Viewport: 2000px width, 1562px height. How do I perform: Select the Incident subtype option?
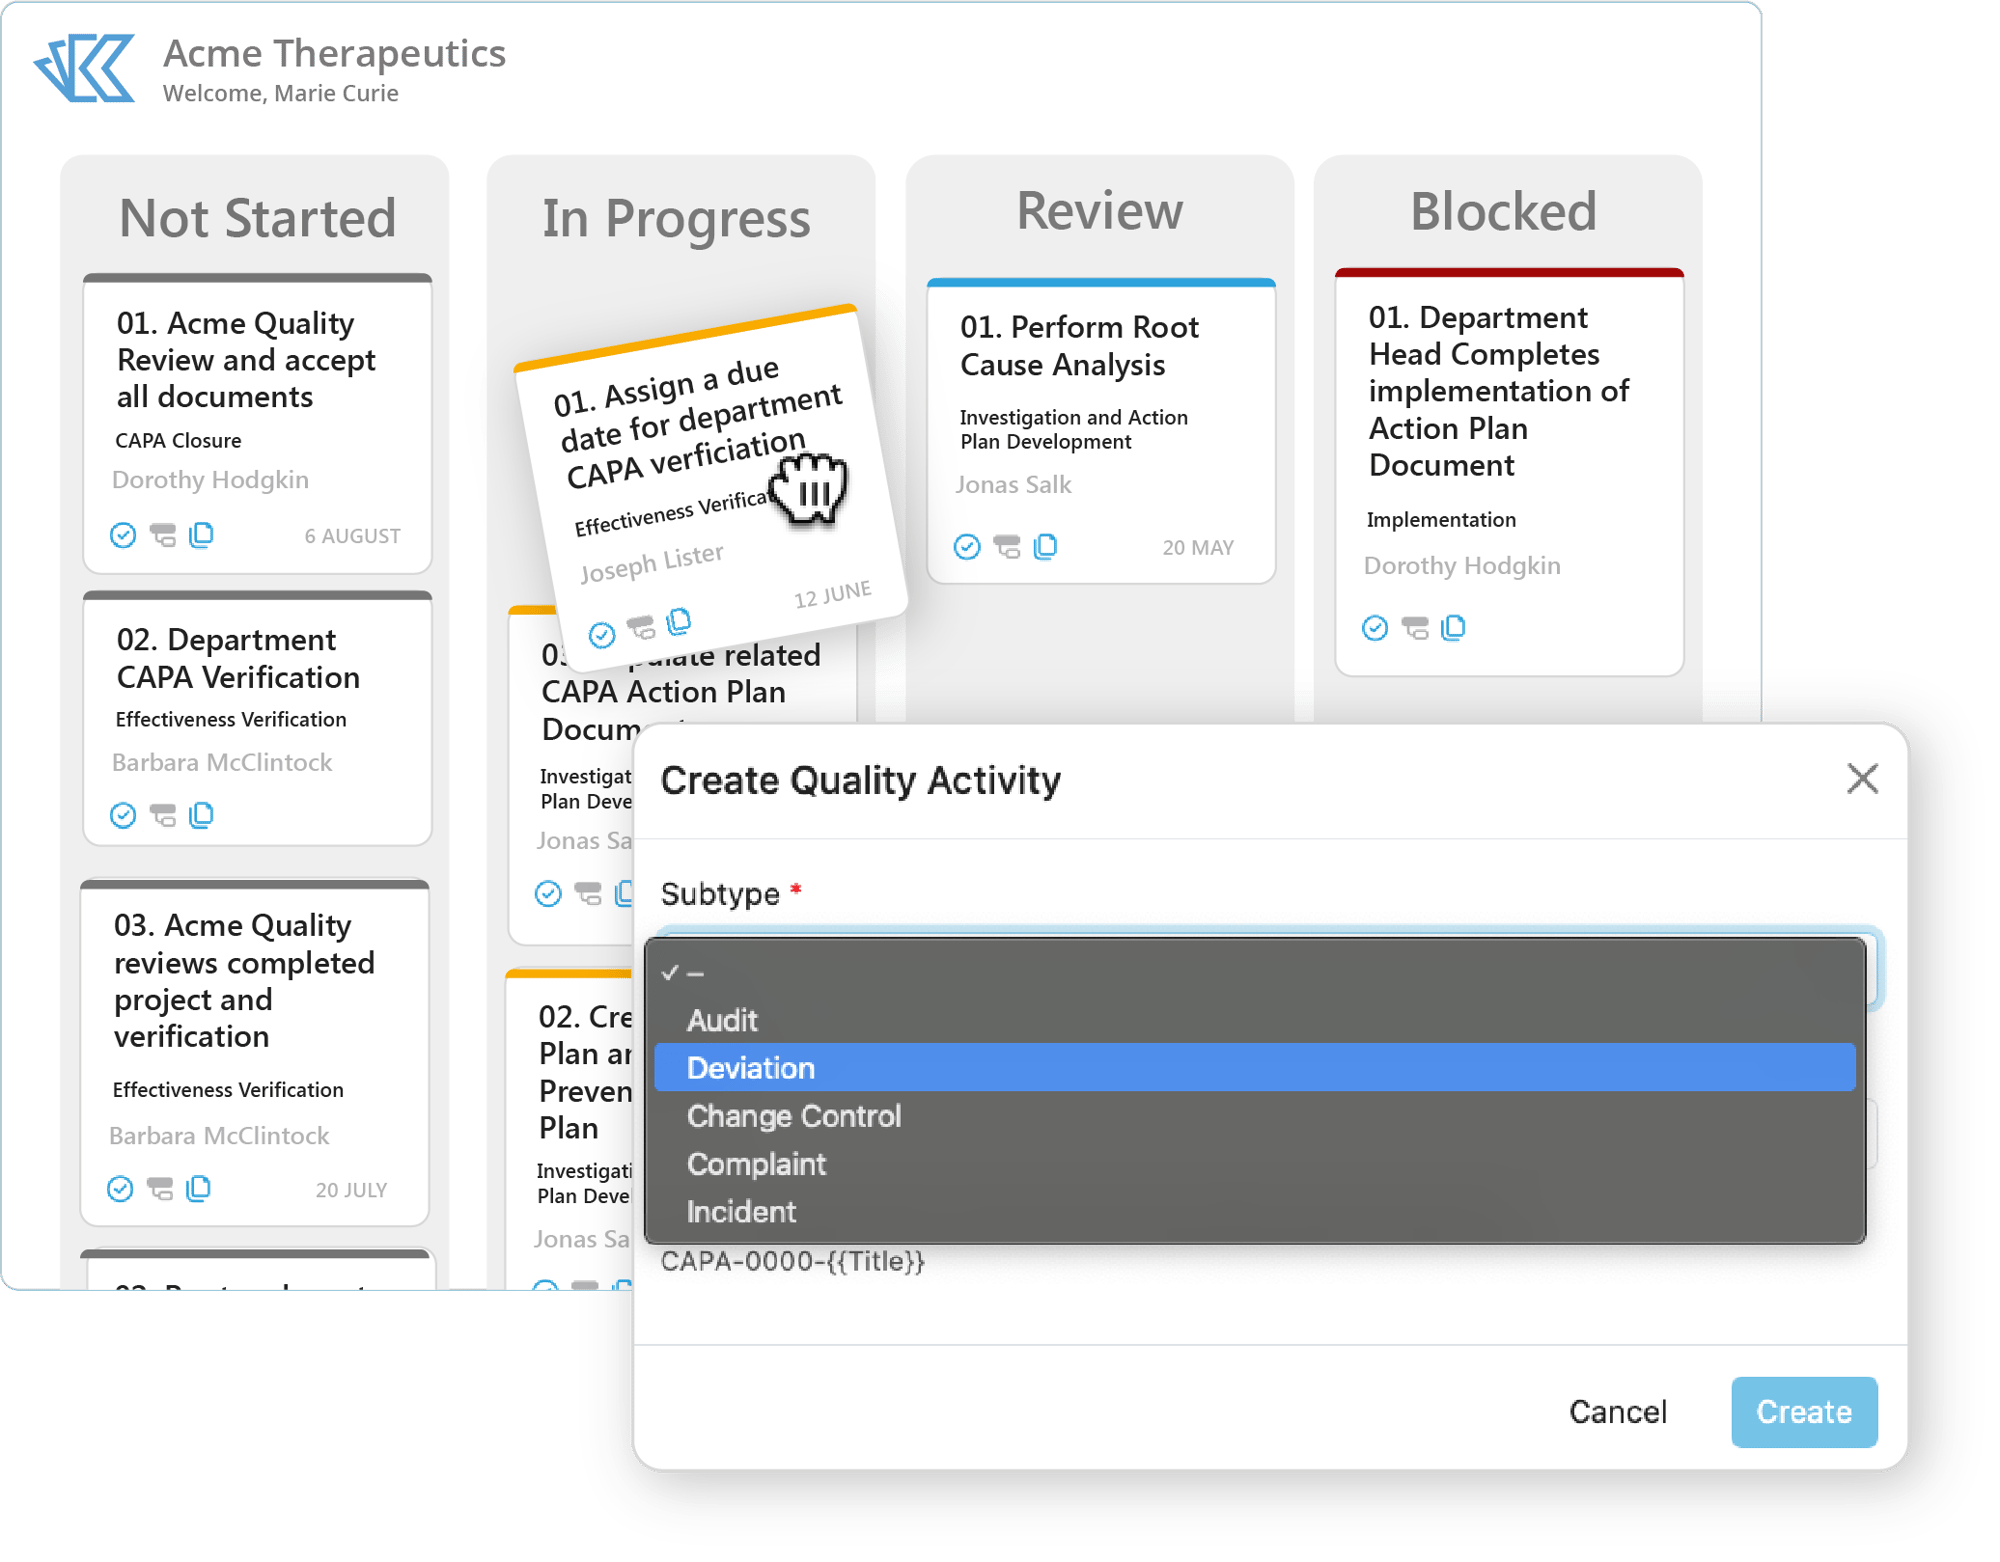[x=739, y=1211]
